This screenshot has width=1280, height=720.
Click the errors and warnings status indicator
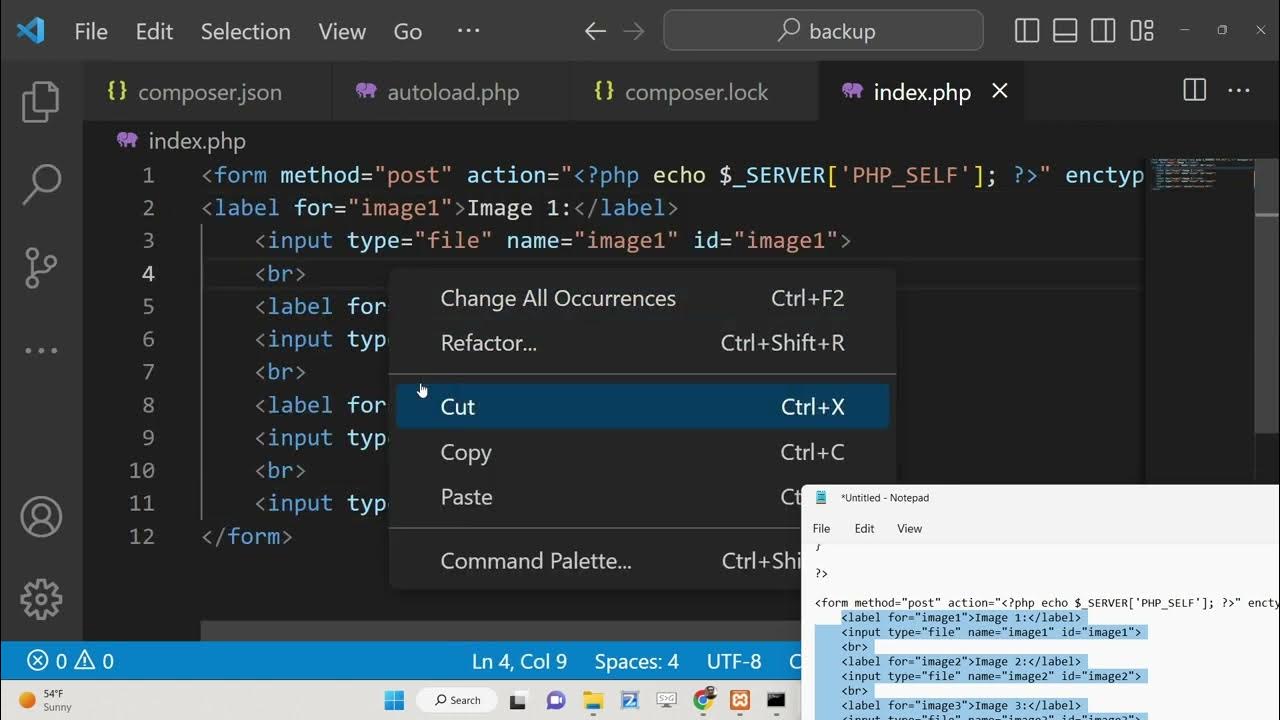[x=70, y=661]
